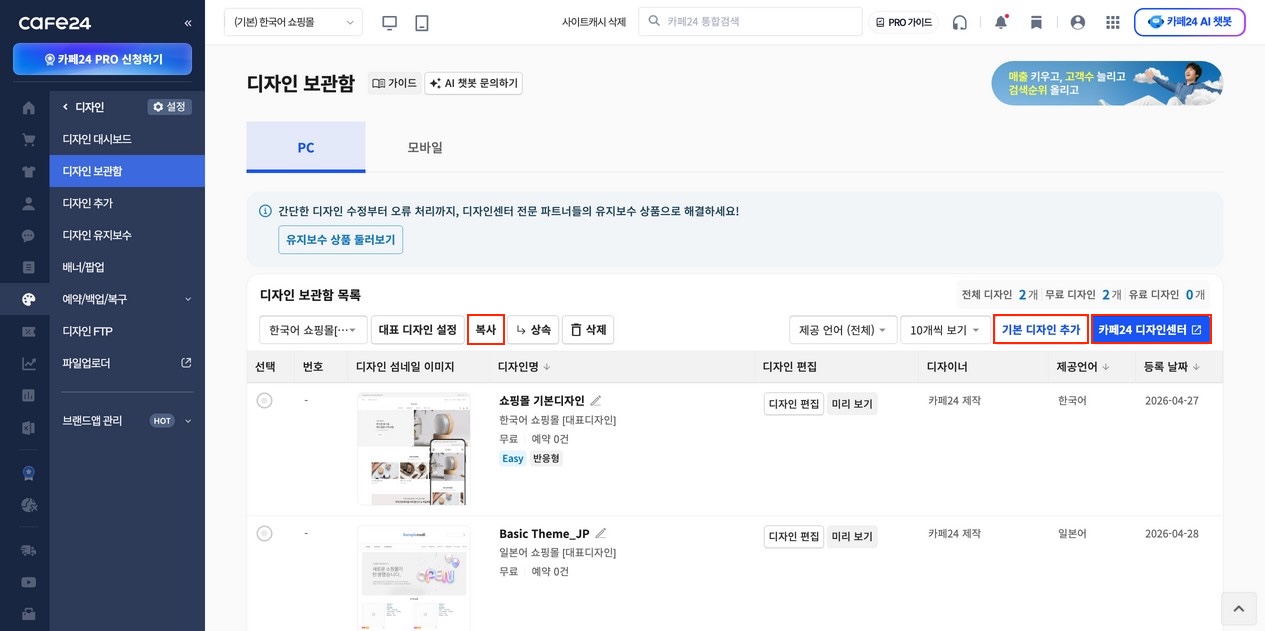Viewport: 1265px width, 631px height.
Task: Select radio button for 쇼핑몰 기본디자인 row
Action: pos(264,400)
